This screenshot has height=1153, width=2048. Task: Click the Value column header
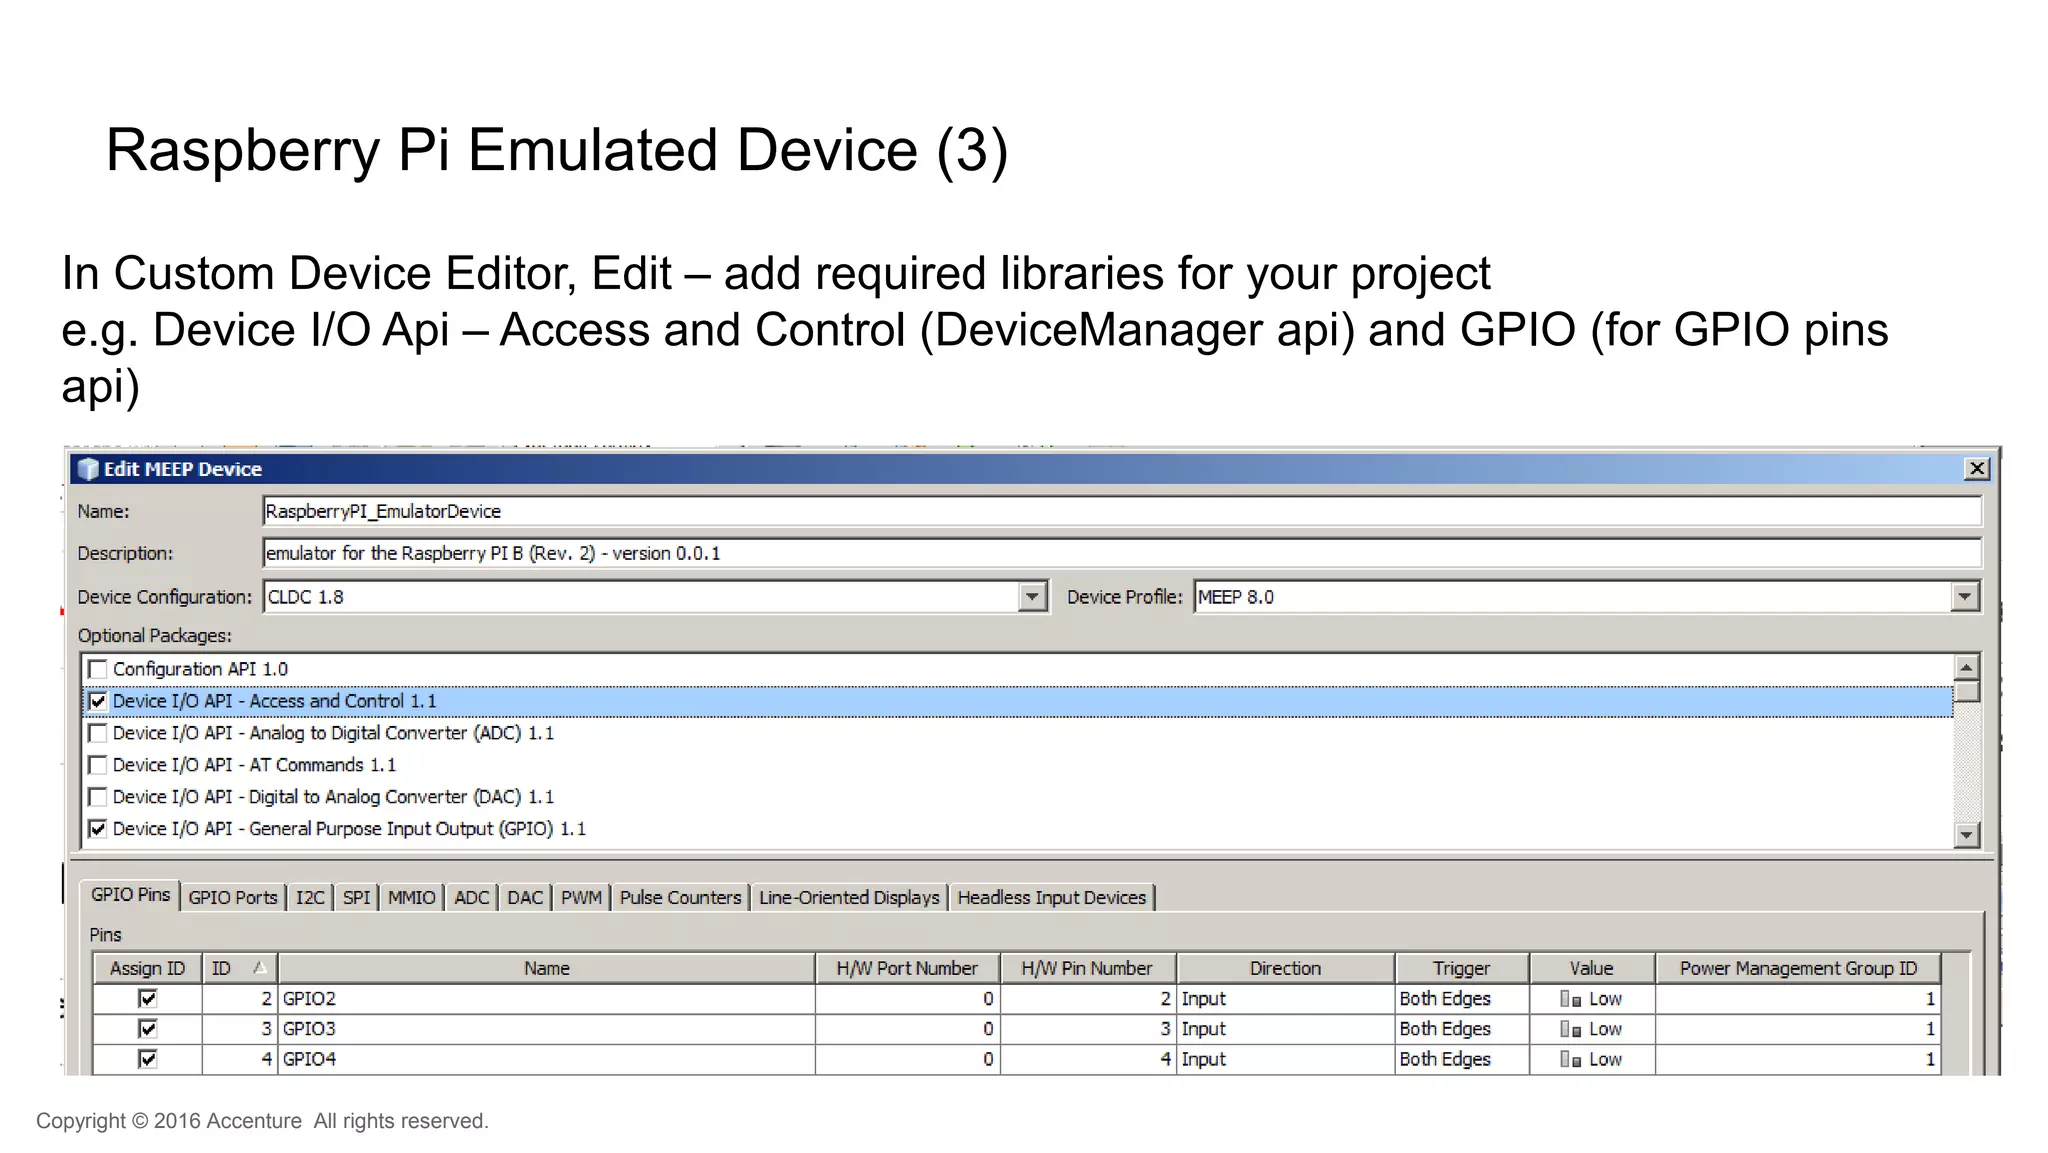click(x=1591, y=968)
